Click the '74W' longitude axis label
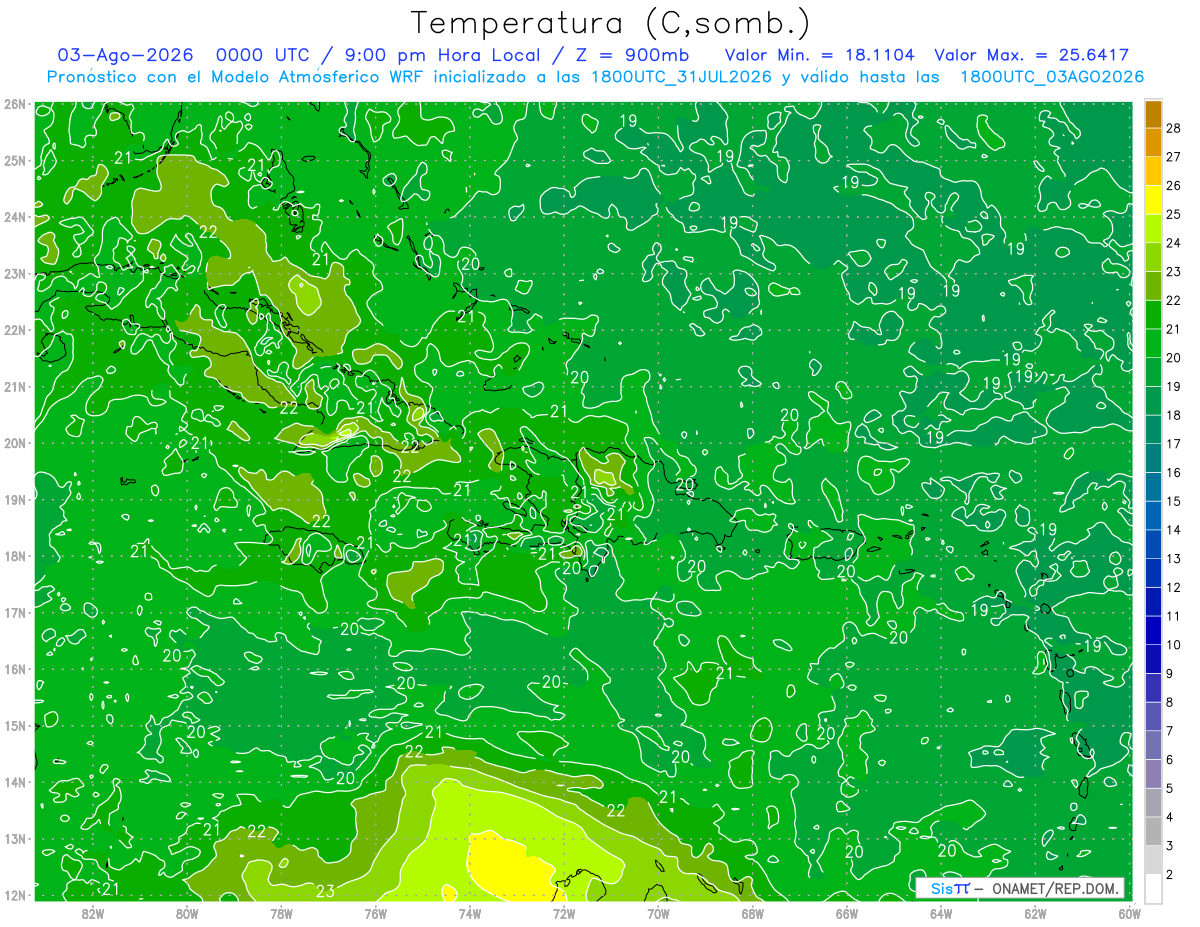This screenshot has height=927, width=1200. point(469,913)
